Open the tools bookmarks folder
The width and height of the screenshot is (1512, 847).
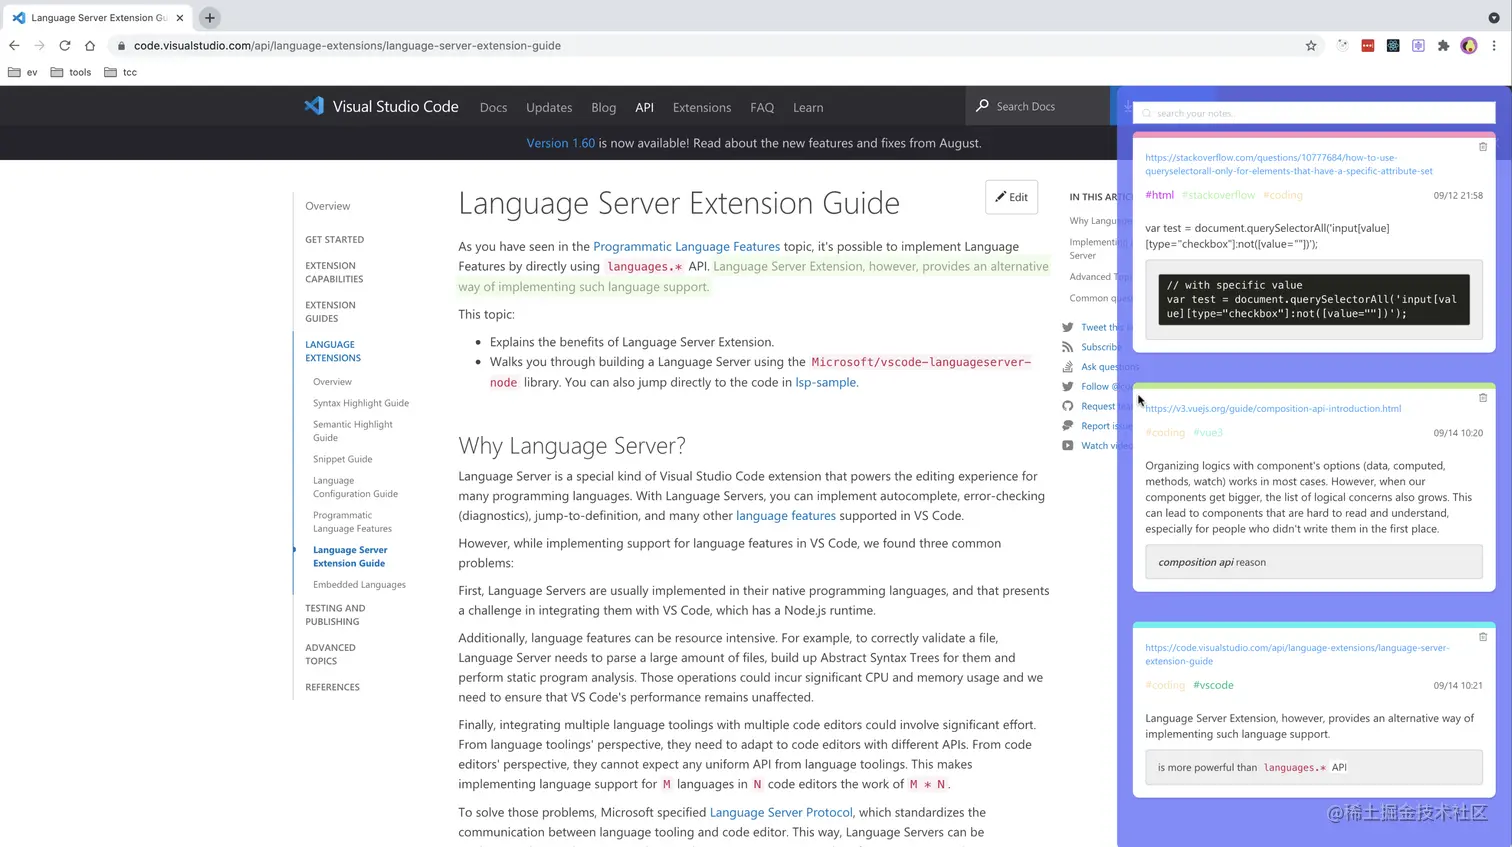(x=71, y=72)
